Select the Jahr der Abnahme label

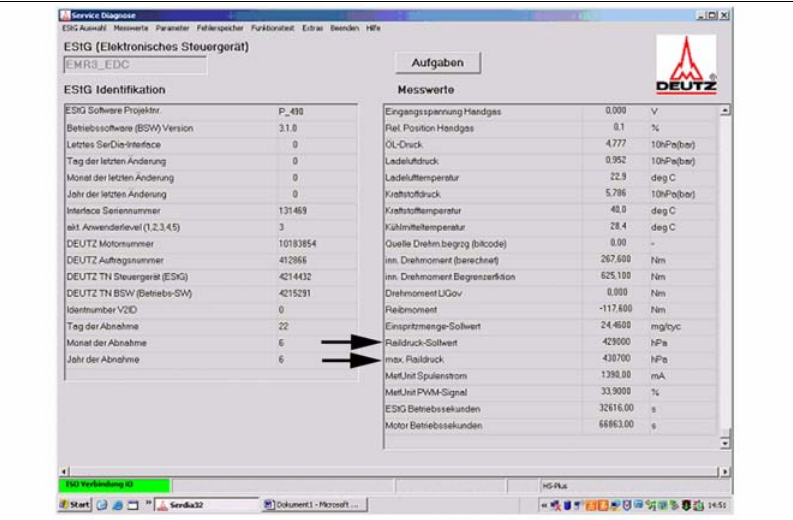pos(103,360)
